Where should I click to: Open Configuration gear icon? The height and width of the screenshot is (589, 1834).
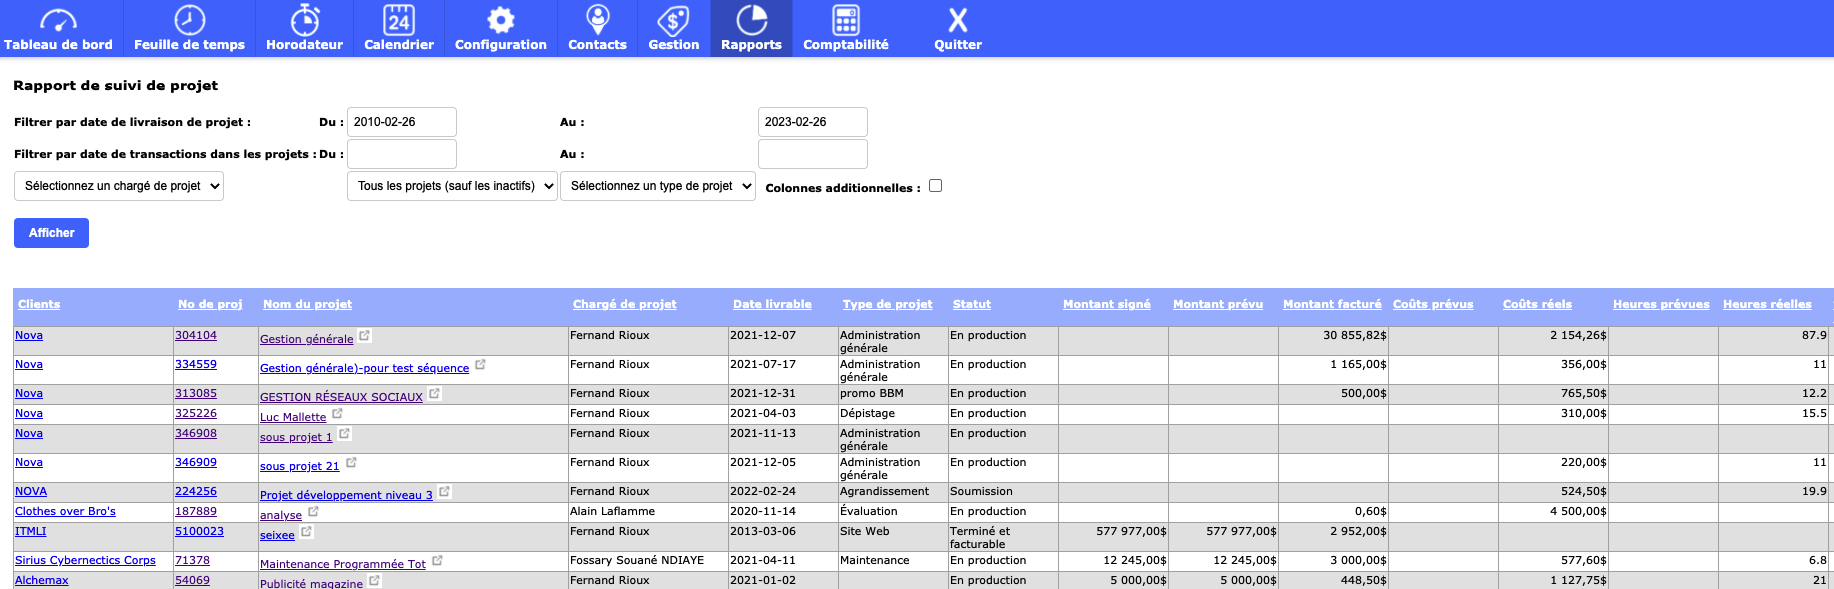tap(500, 20)
